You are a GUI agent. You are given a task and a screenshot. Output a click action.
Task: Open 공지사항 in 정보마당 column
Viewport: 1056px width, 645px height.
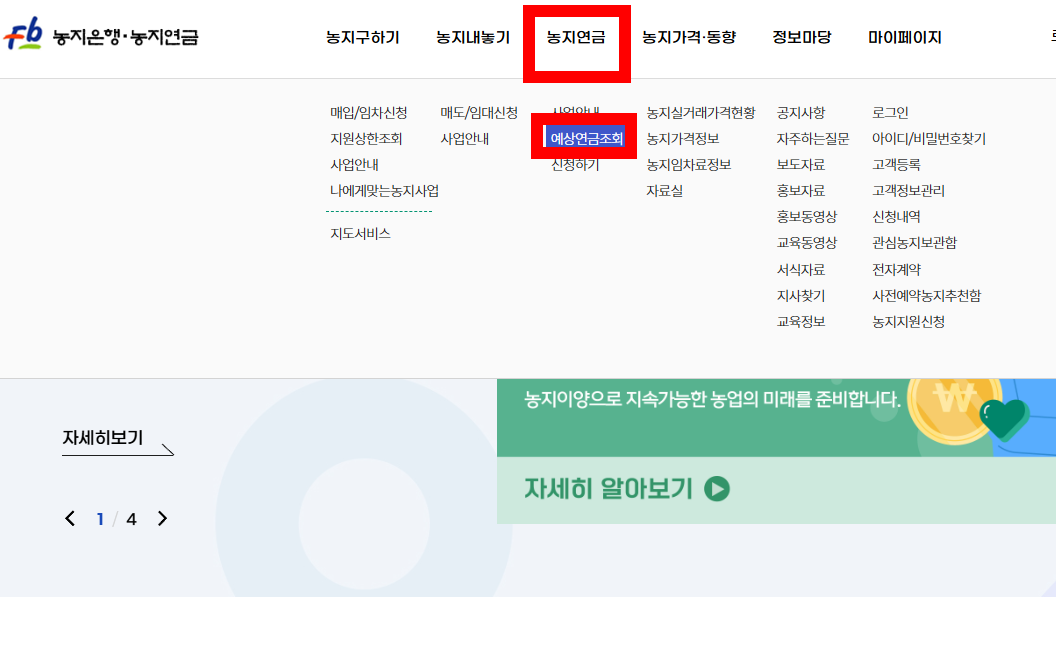[x=800, y=112]
